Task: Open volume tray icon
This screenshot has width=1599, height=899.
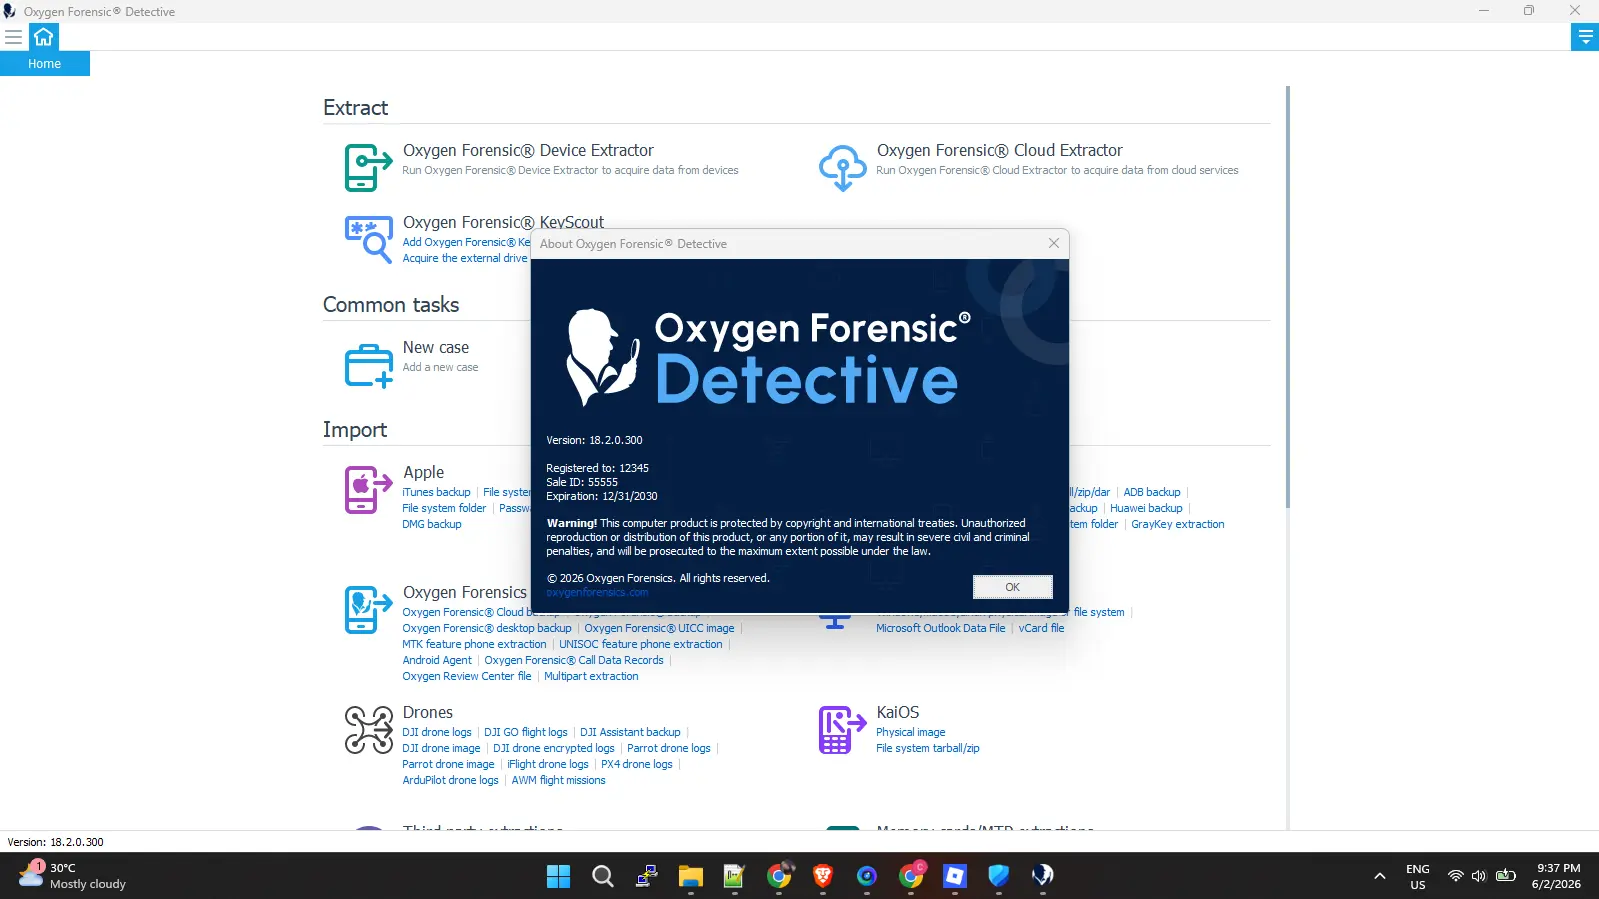Action: point(1479,876)
